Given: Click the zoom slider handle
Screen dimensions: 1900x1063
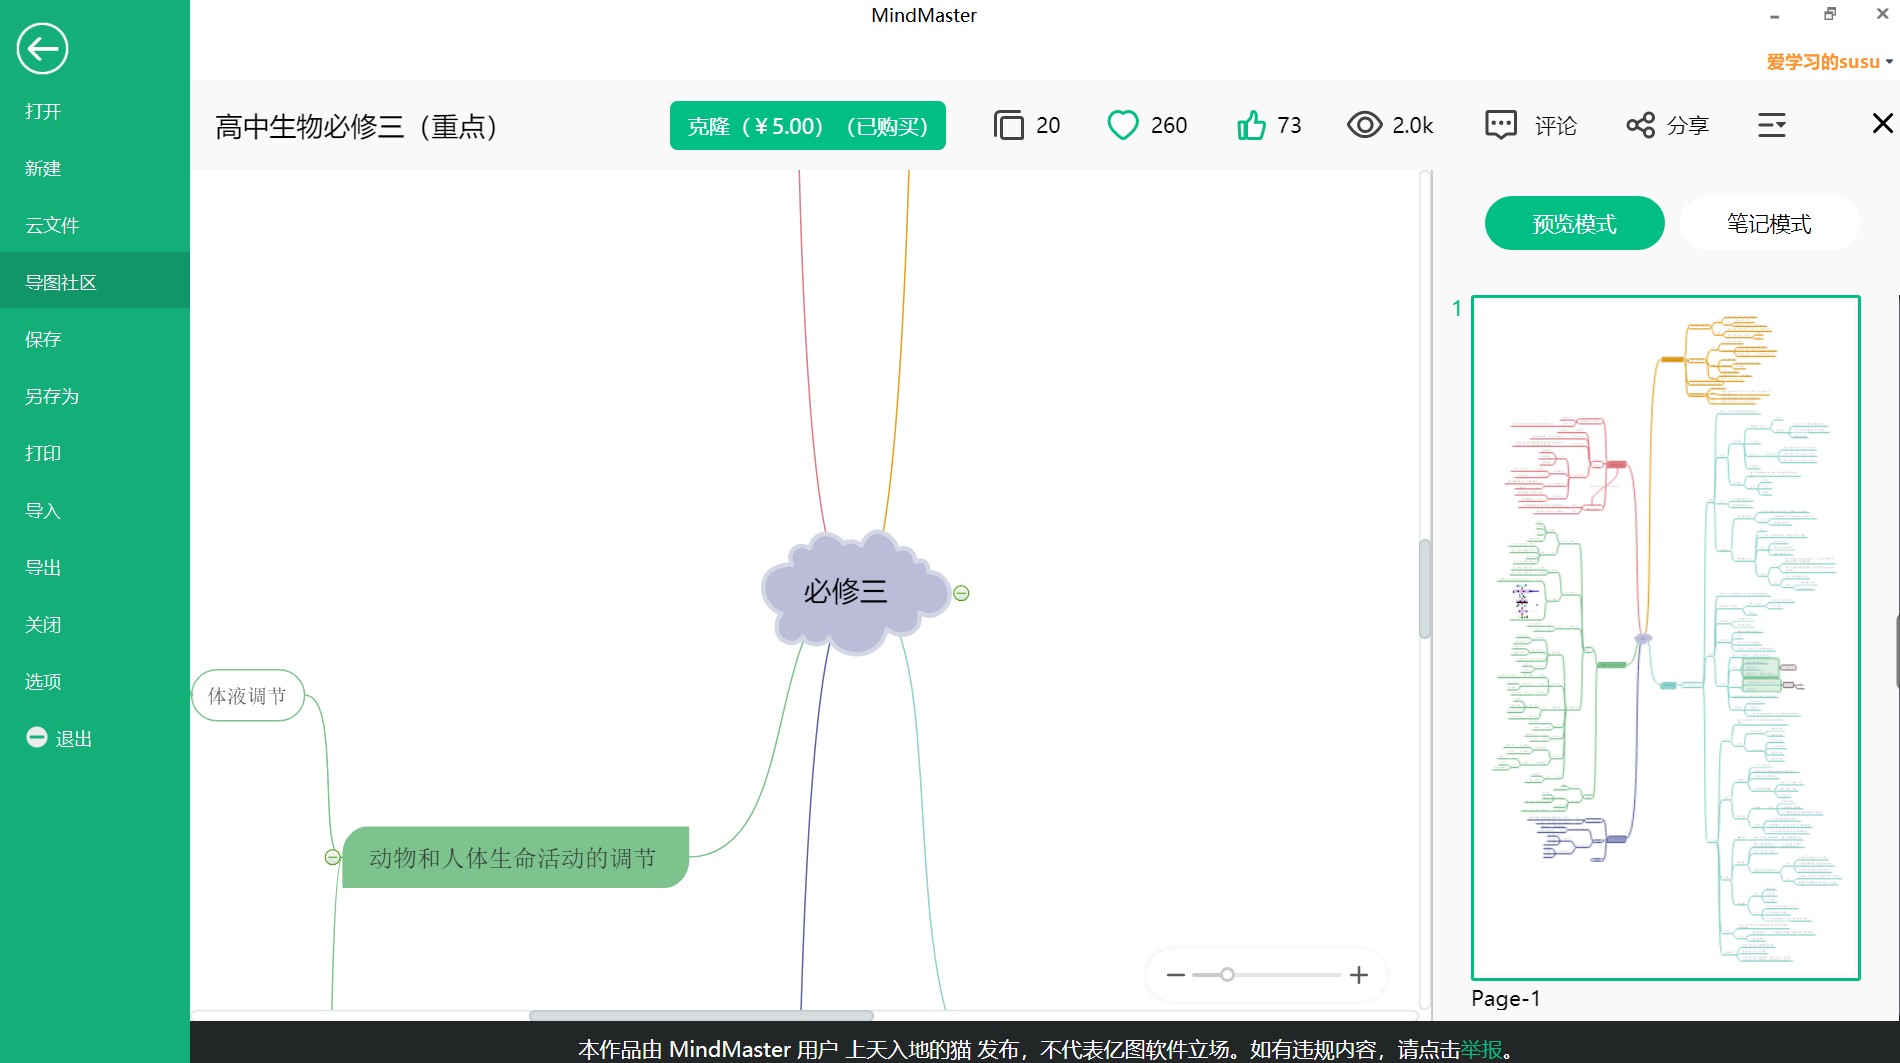Looking at the screenshot, I should click(x=1227, y=974).
